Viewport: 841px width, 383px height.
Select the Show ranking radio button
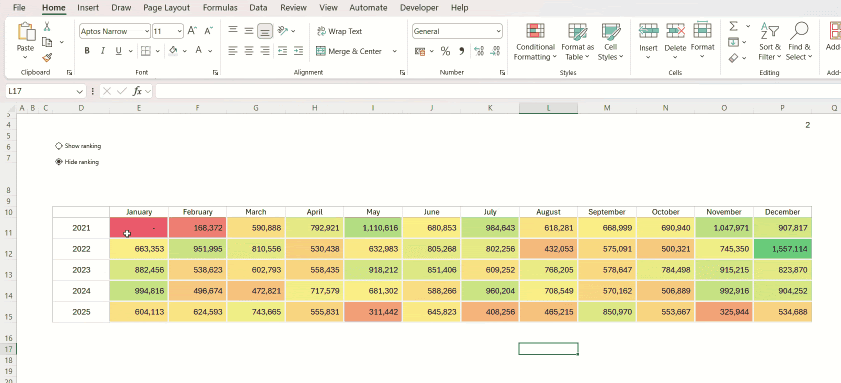[58, 145]
